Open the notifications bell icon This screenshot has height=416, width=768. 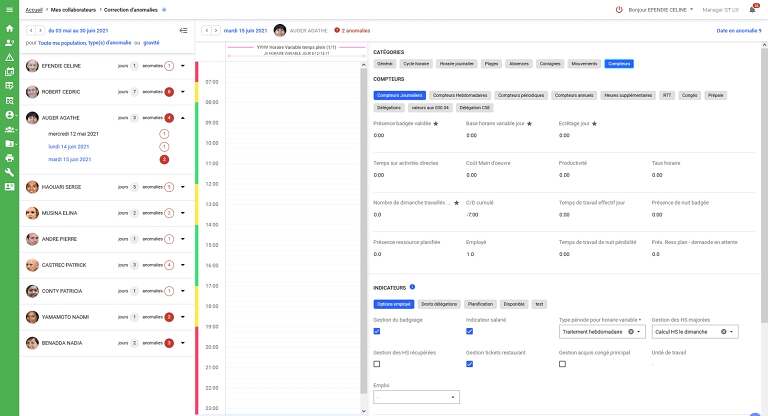pos(752,10)
